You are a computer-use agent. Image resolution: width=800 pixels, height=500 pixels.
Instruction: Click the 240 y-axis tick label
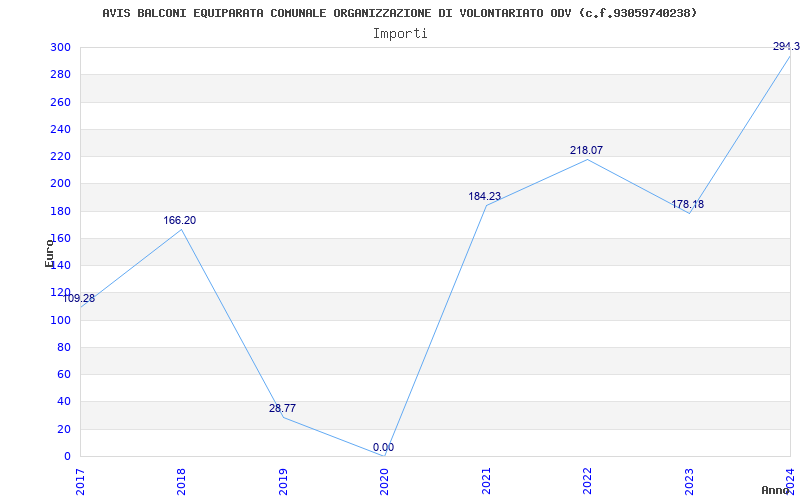tap(60, 129)
